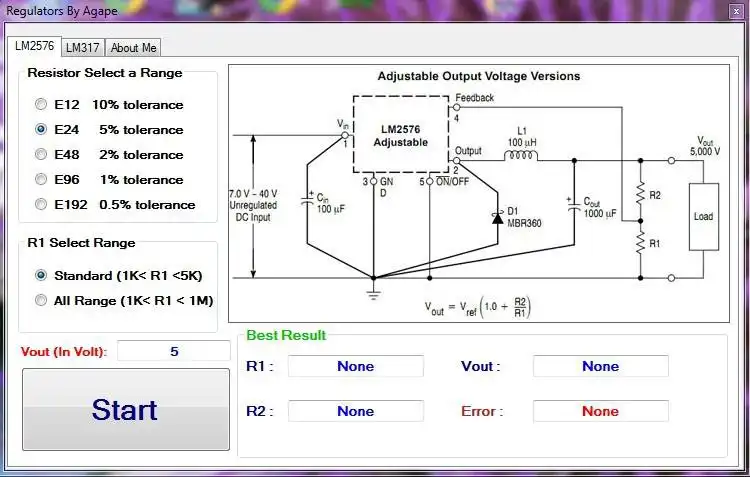Close the Regulators By Agape window
The width and height of the screenshot is (750, 477).
coord(736,11)
